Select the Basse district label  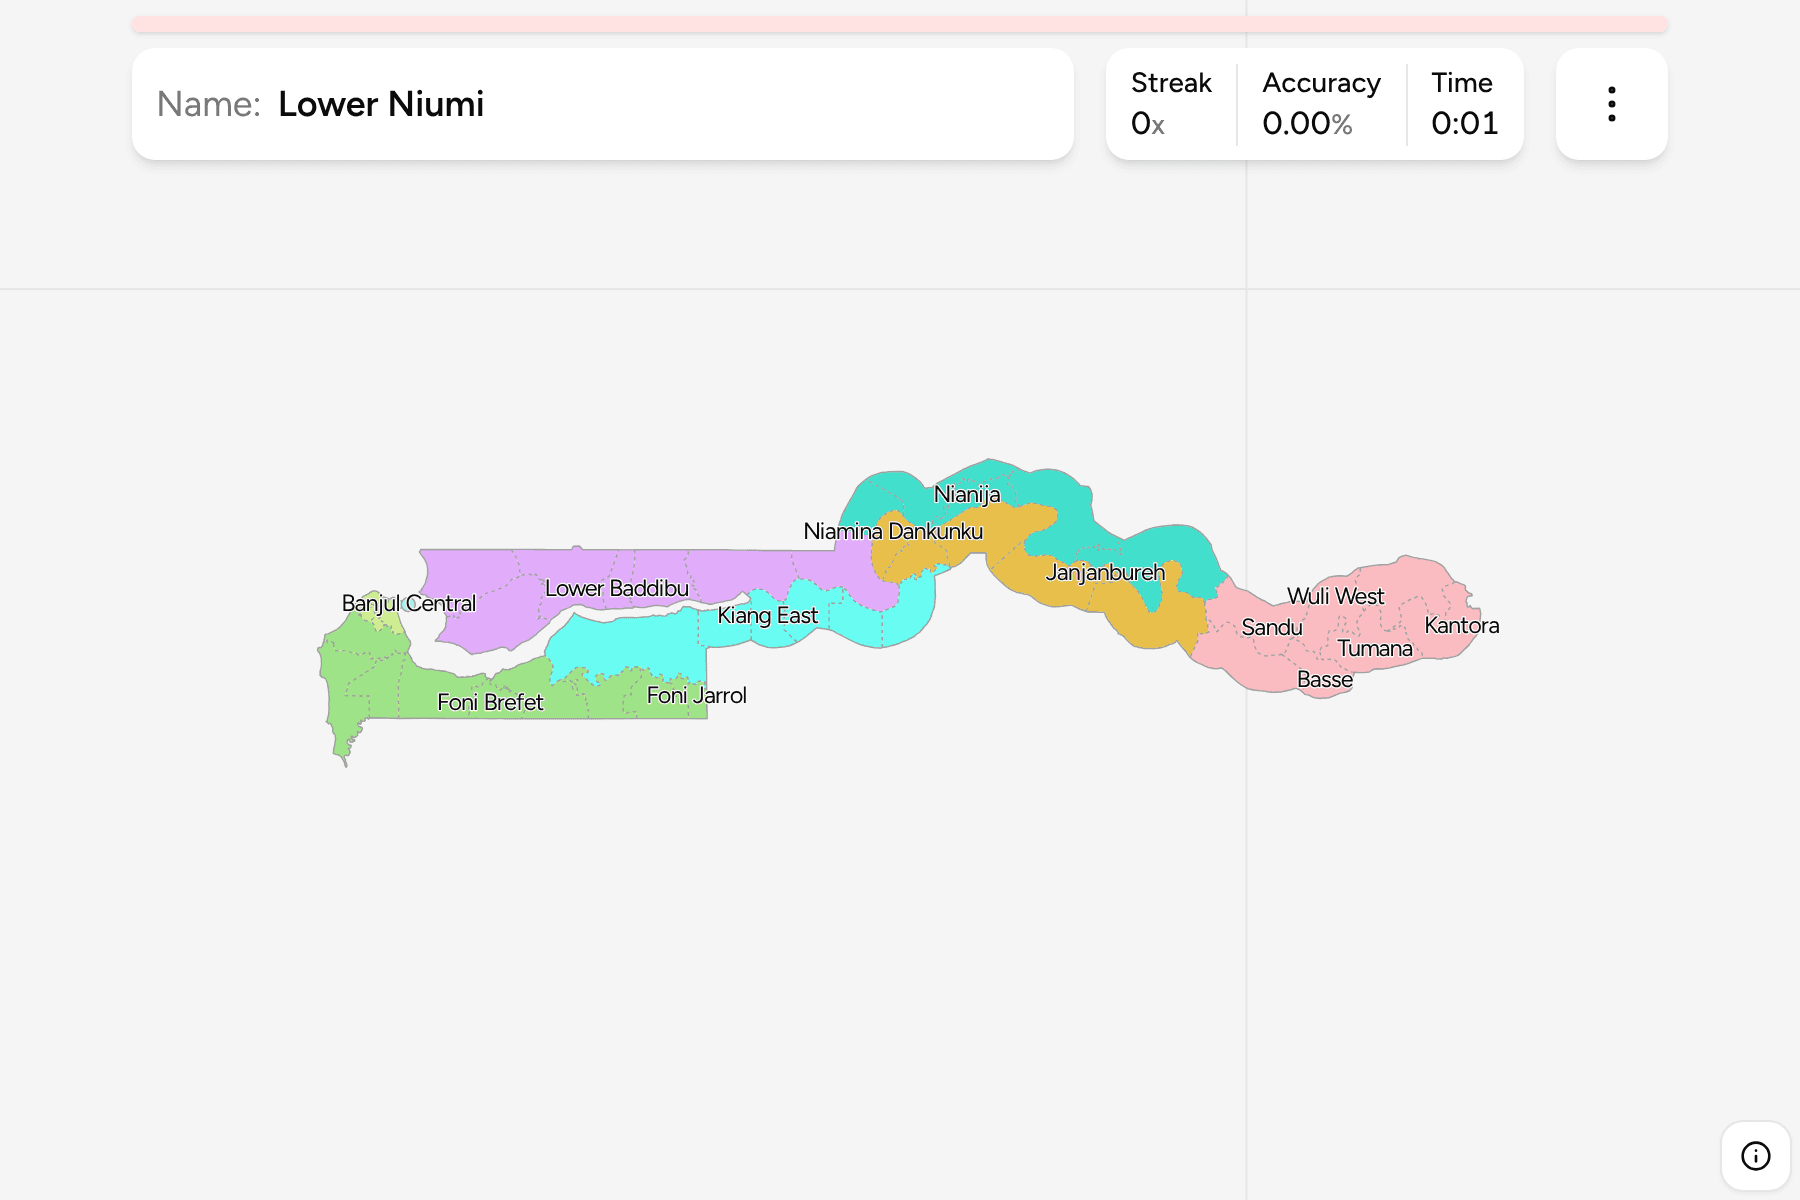tap(1325, 679)
